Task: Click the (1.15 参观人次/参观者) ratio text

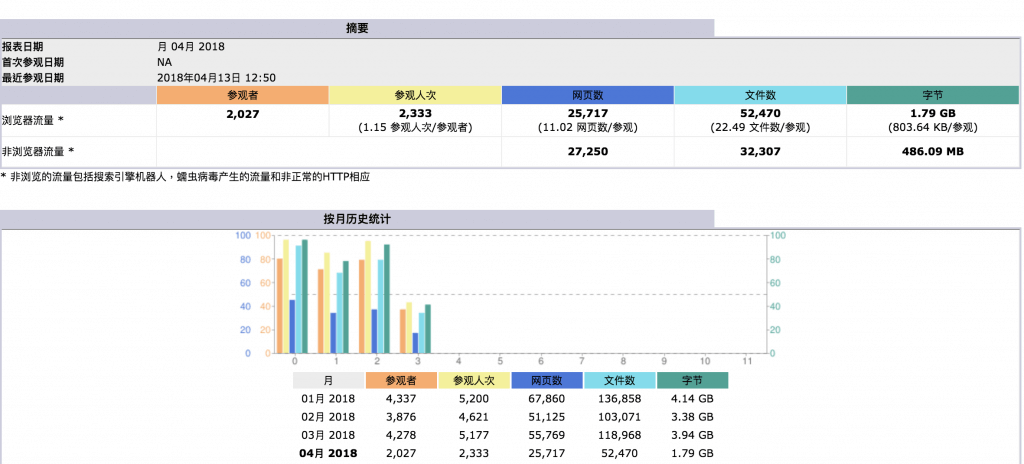Action: pyautogui.click(x=415, y=127)
